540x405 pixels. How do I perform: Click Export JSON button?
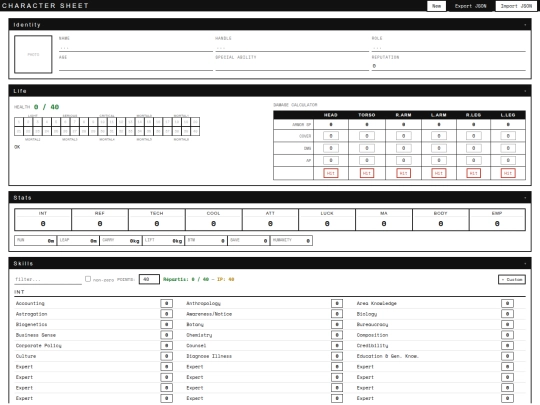tap(470, 6)
